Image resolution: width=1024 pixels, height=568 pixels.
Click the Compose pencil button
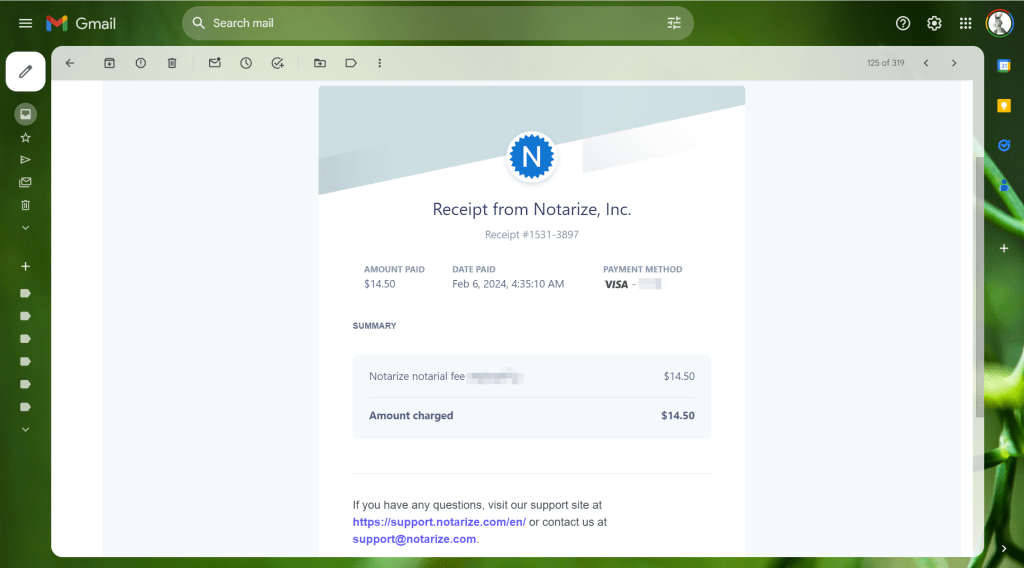25,71
